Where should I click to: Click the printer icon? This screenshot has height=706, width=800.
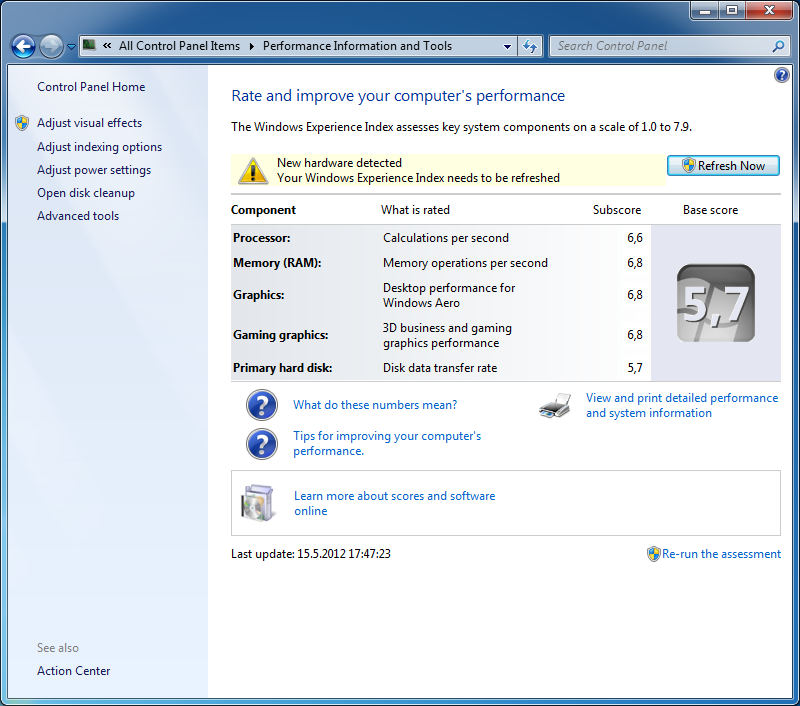555,406
